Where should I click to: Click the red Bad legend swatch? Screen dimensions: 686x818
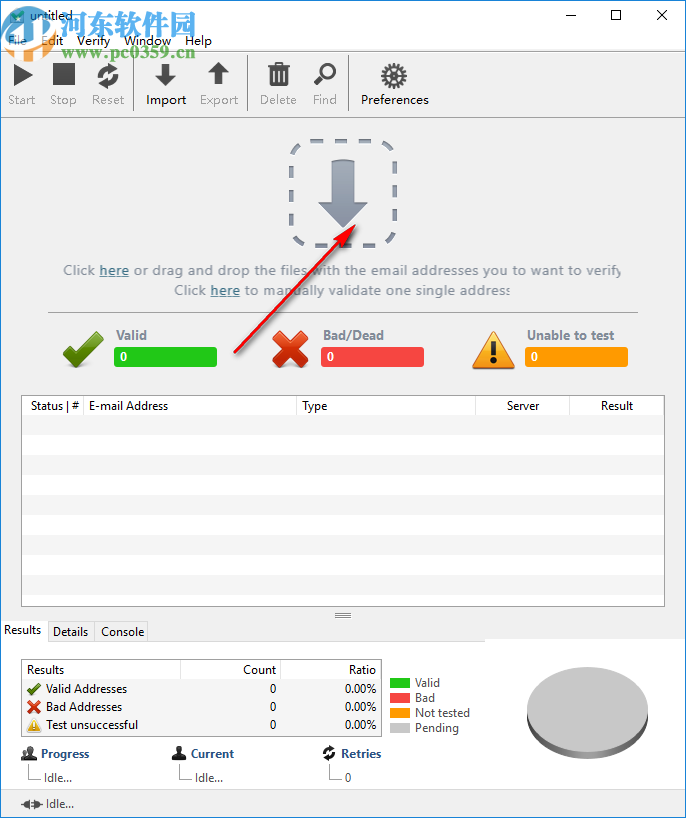(400, 698)
